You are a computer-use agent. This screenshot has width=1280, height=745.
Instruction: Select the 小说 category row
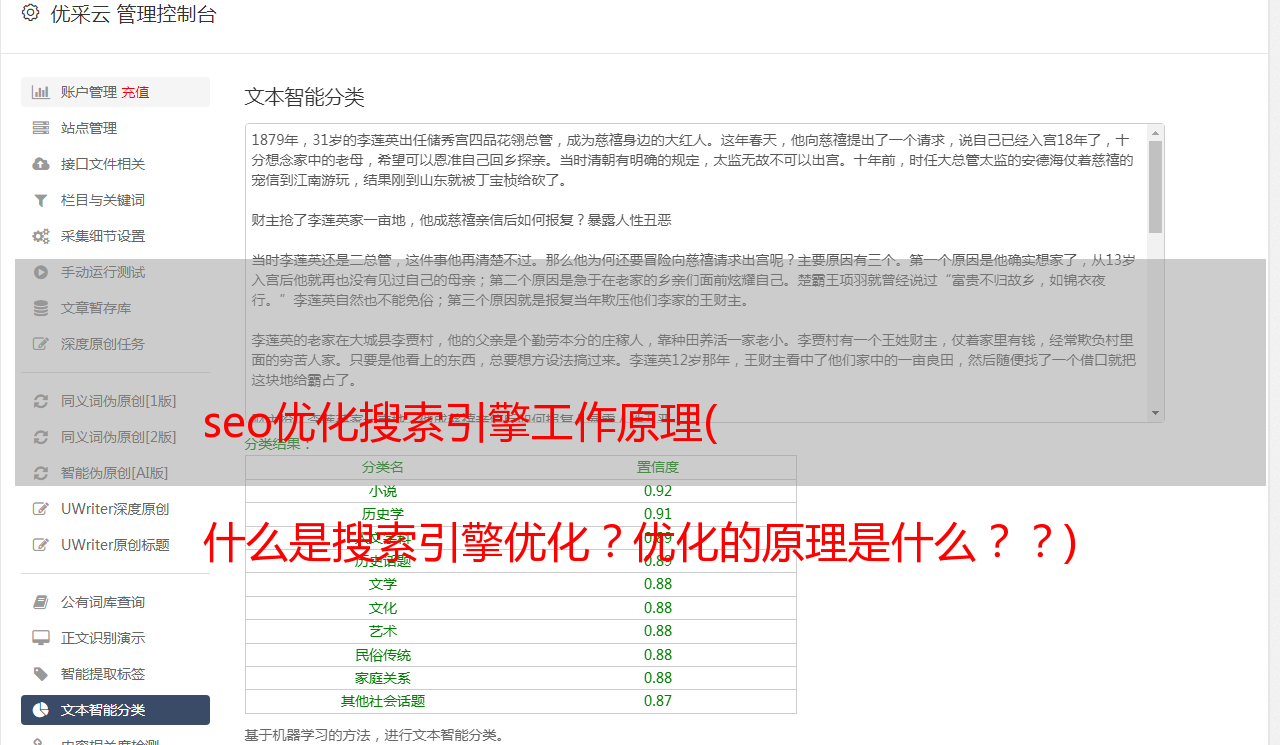(x=521, y=491)
